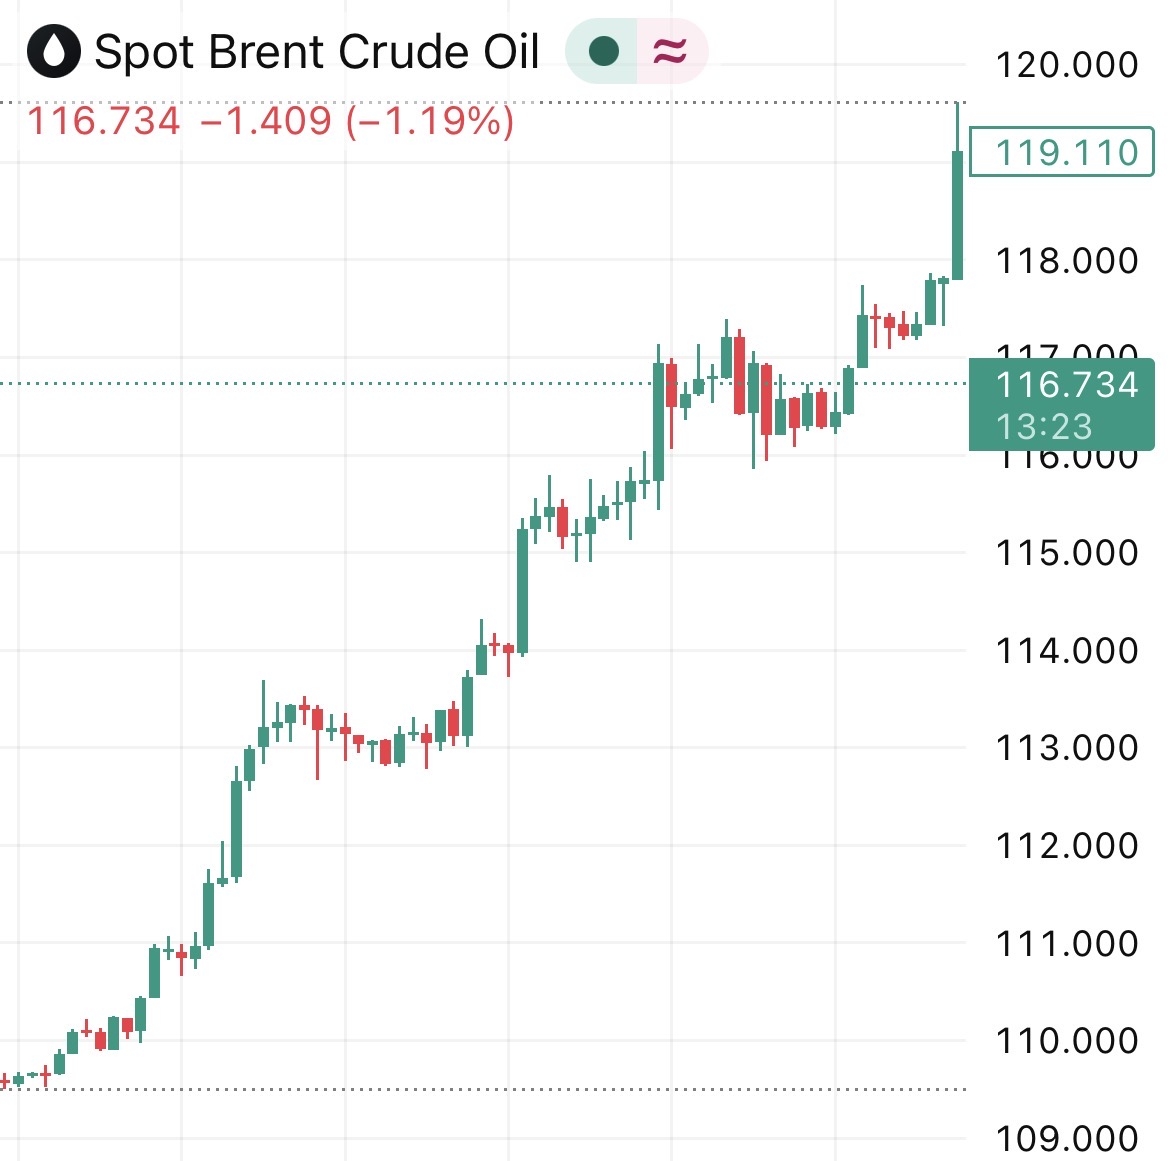
Task: Click the filled green 116.734 current price label
Action: (1067, 385)
